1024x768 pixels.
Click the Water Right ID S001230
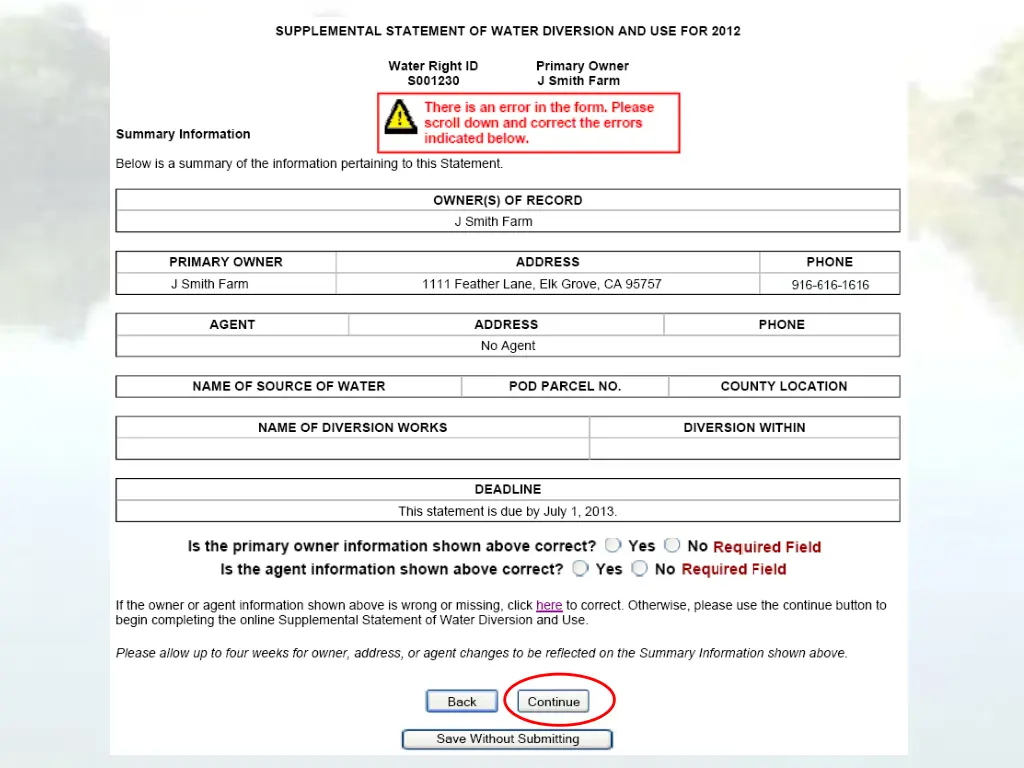click(433, 81)
